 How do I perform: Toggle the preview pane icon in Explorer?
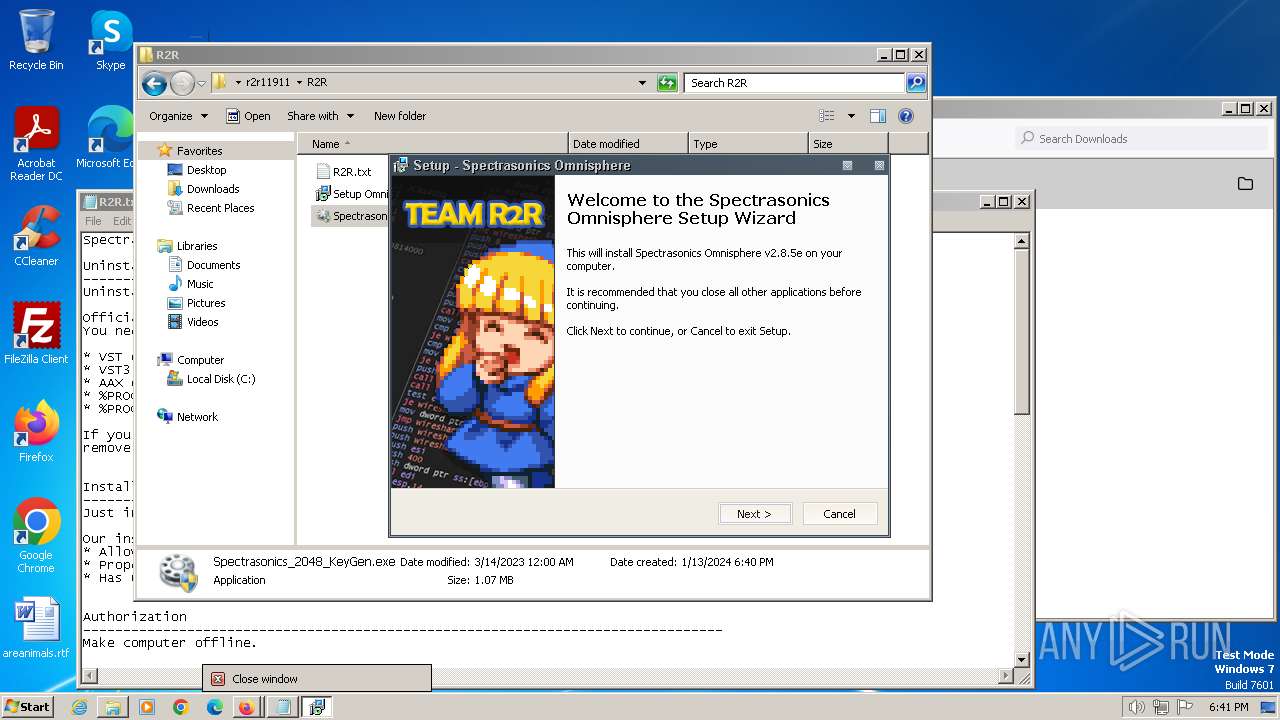877,116
